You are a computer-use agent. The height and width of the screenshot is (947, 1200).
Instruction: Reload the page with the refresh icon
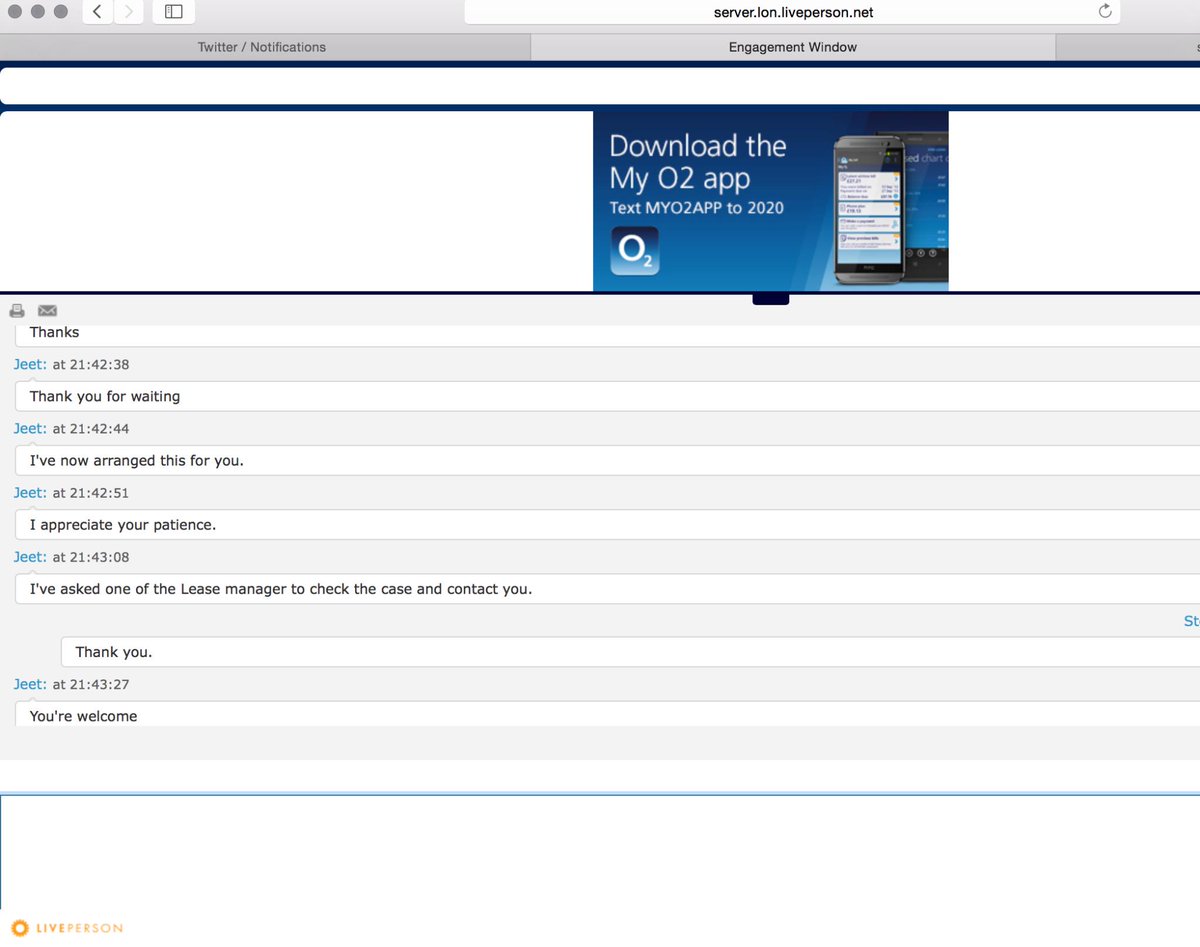point(1105,12)
